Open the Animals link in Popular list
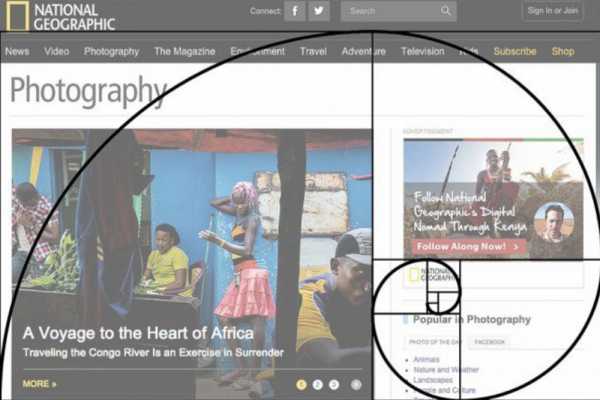The width and height of the screenshot is (600, 400). [426, 359]
